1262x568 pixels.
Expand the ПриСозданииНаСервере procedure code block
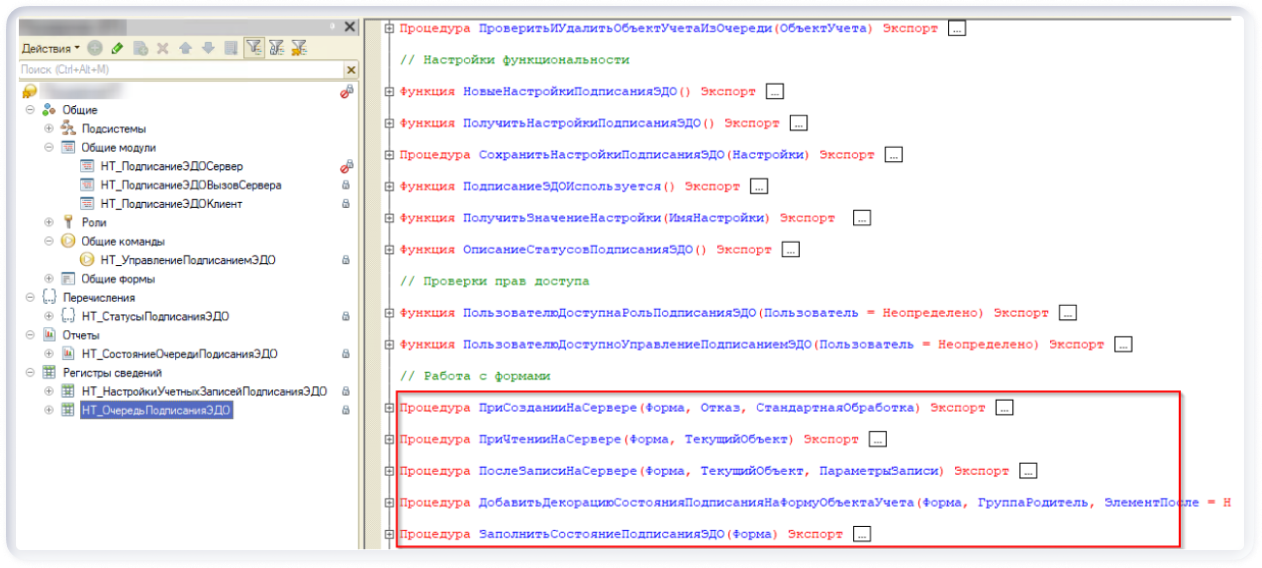click(389, 408)
